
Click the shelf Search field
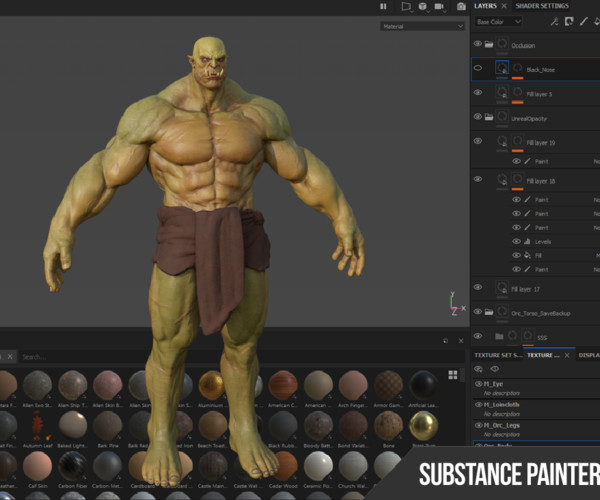click(x=241, y=357)
